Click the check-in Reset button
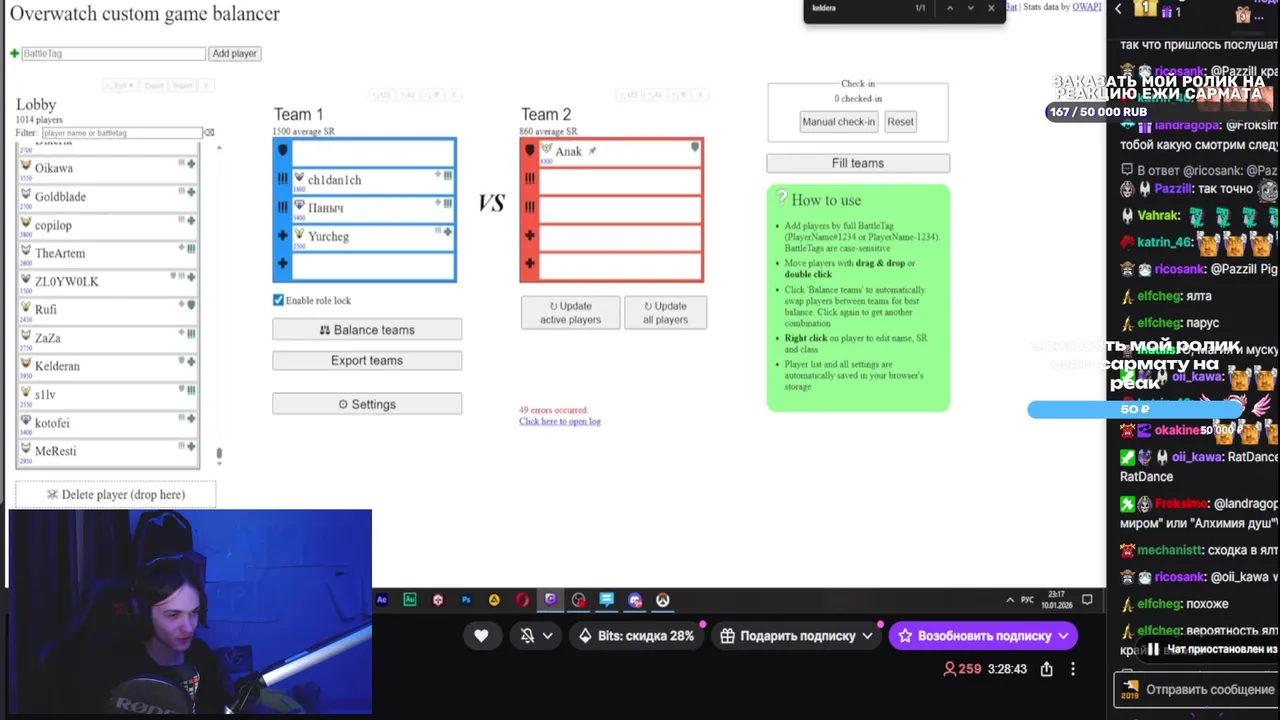Screen dimensions: 1280x720 click(900, 122)
